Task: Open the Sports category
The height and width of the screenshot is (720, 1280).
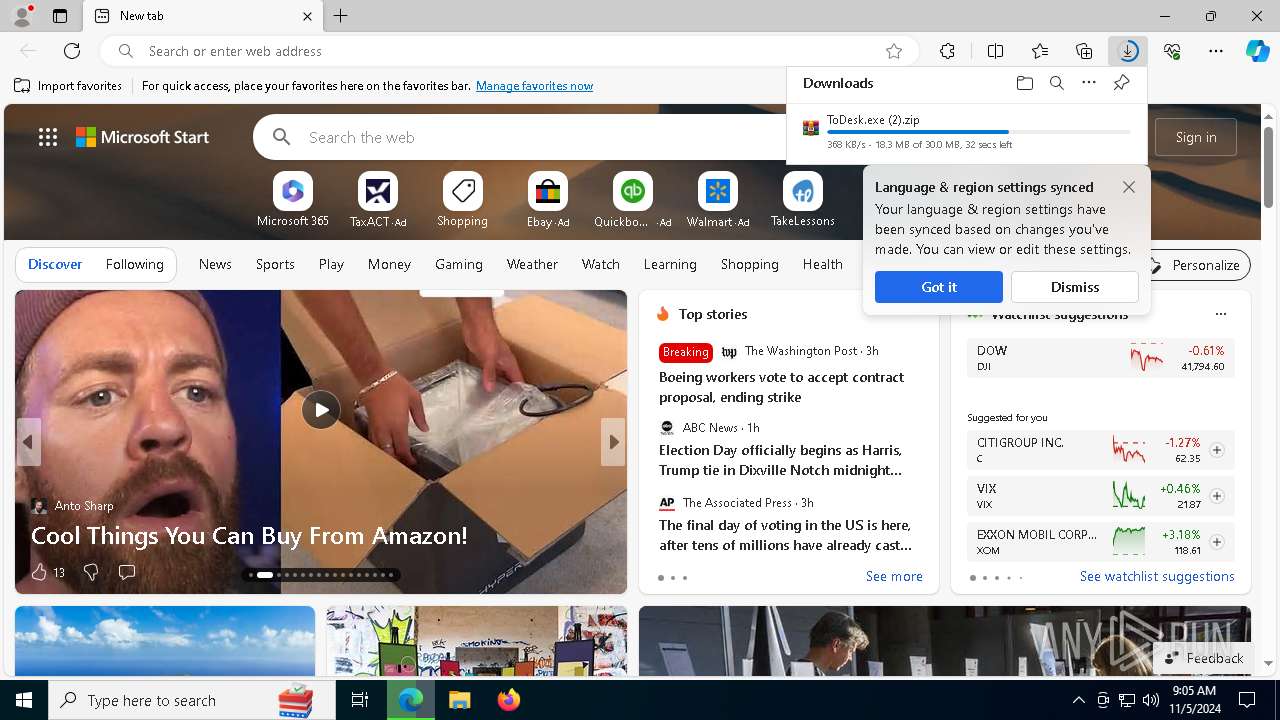Action: 275,264
